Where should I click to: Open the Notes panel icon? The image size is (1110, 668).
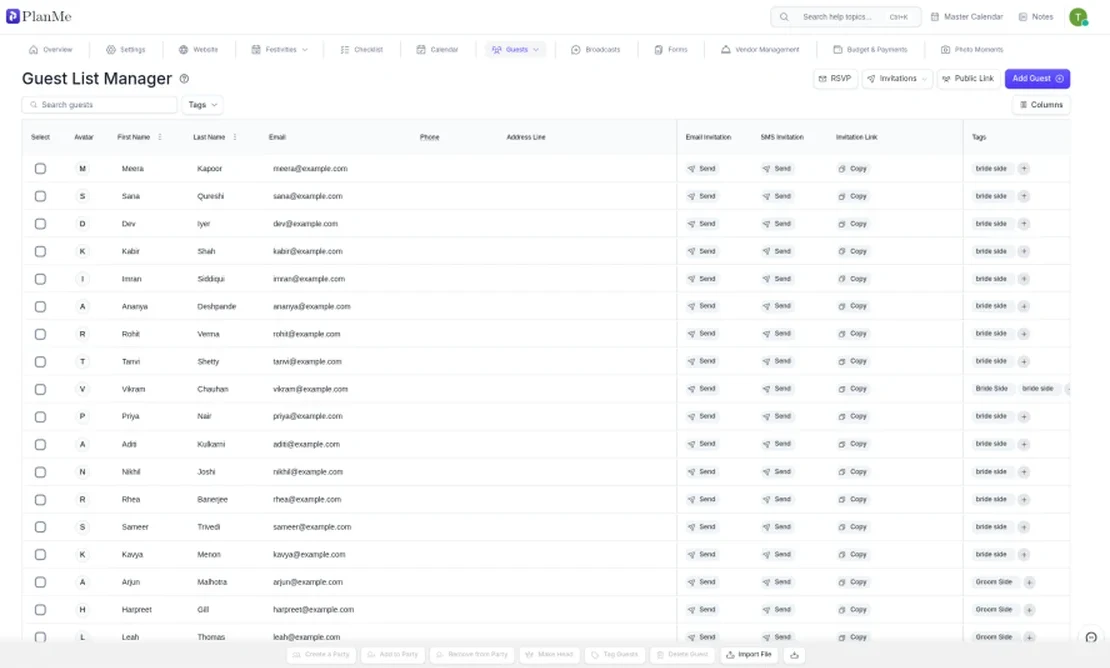(x=1022, y=17)
